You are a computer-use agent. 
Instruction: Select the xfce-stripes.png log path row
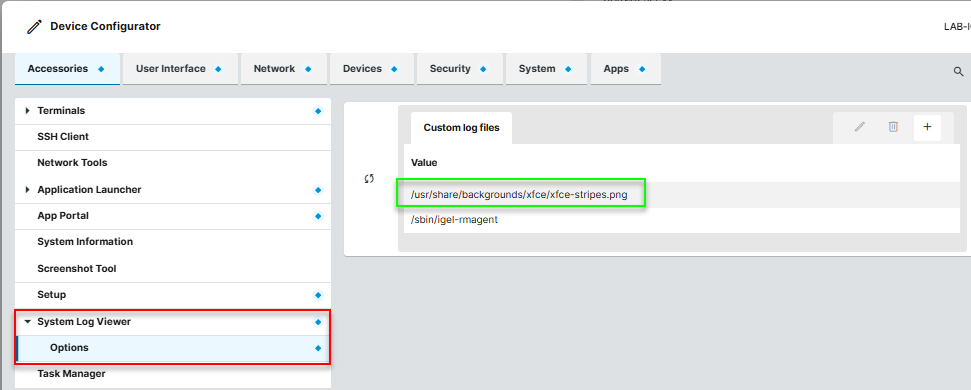click(682, 195)
